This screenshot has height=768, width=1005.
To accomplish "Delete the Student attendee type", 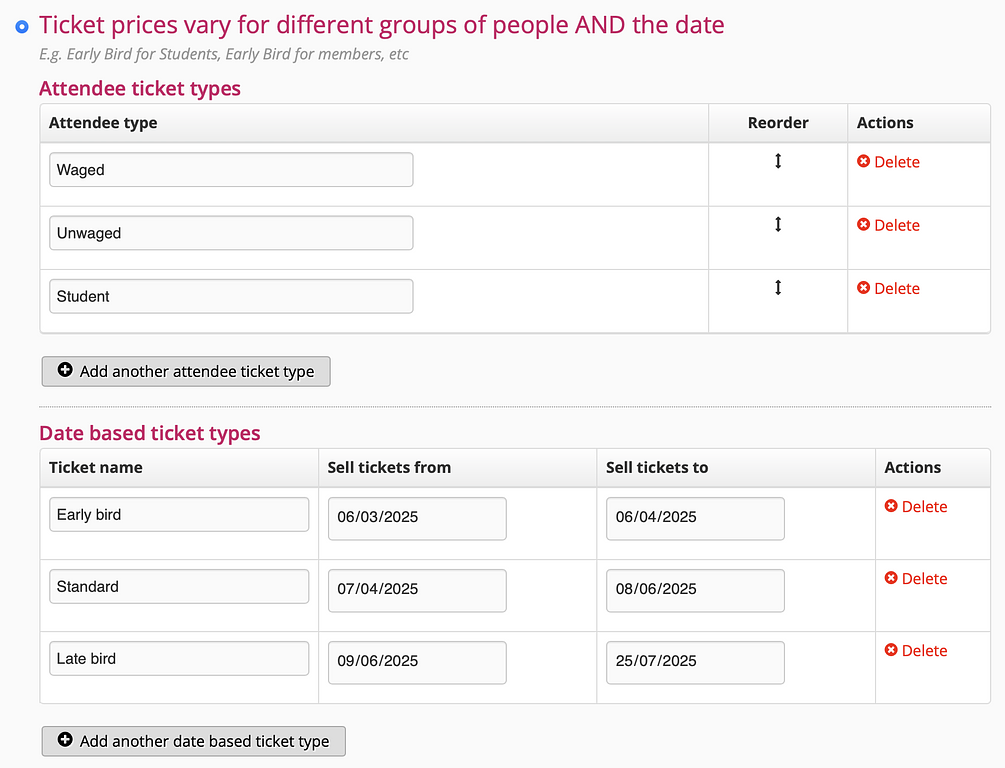I will tap(888, 288).
